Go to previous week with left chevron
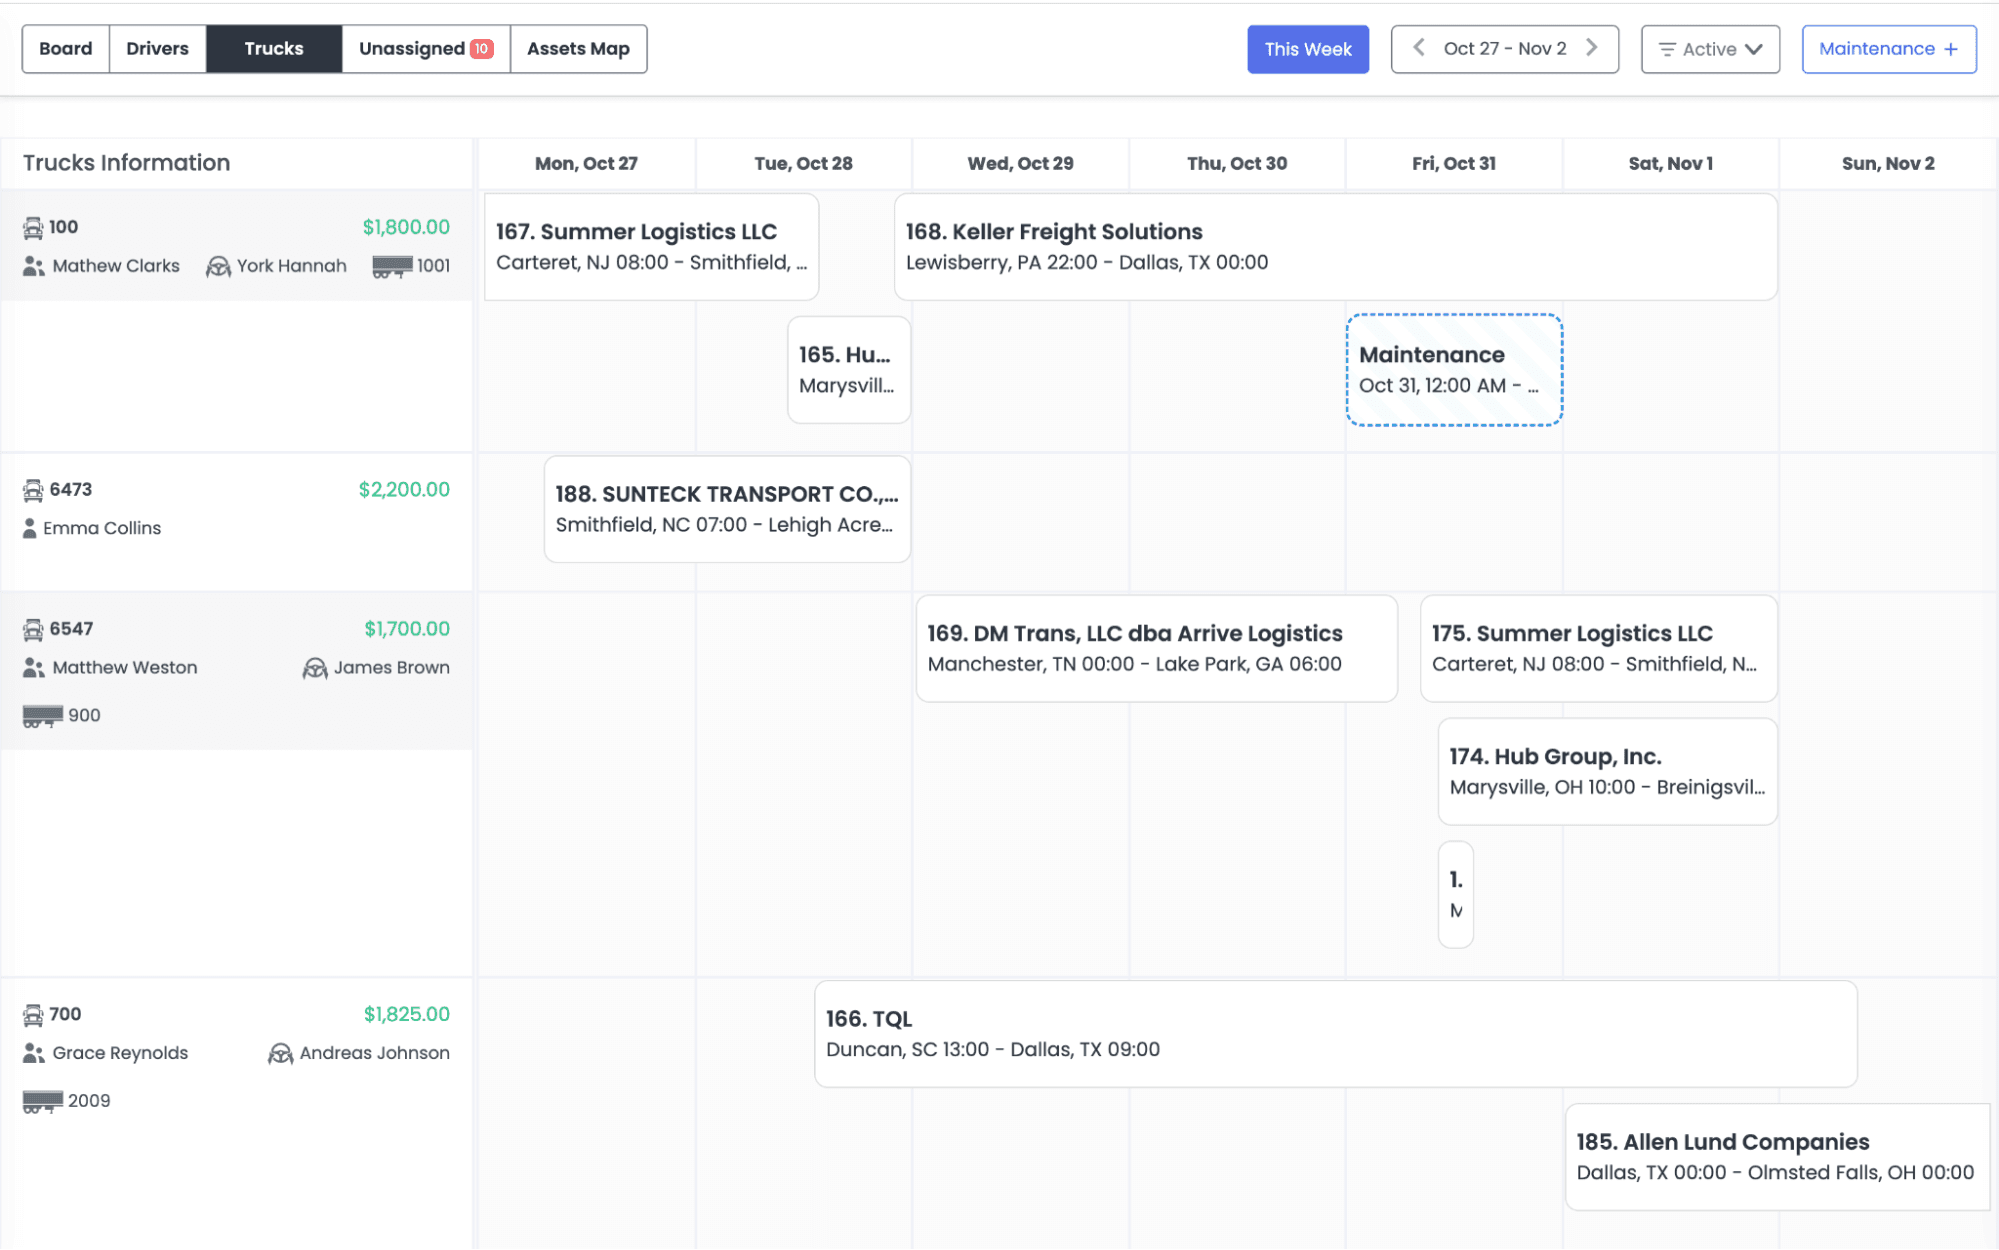 point(1418,48)
